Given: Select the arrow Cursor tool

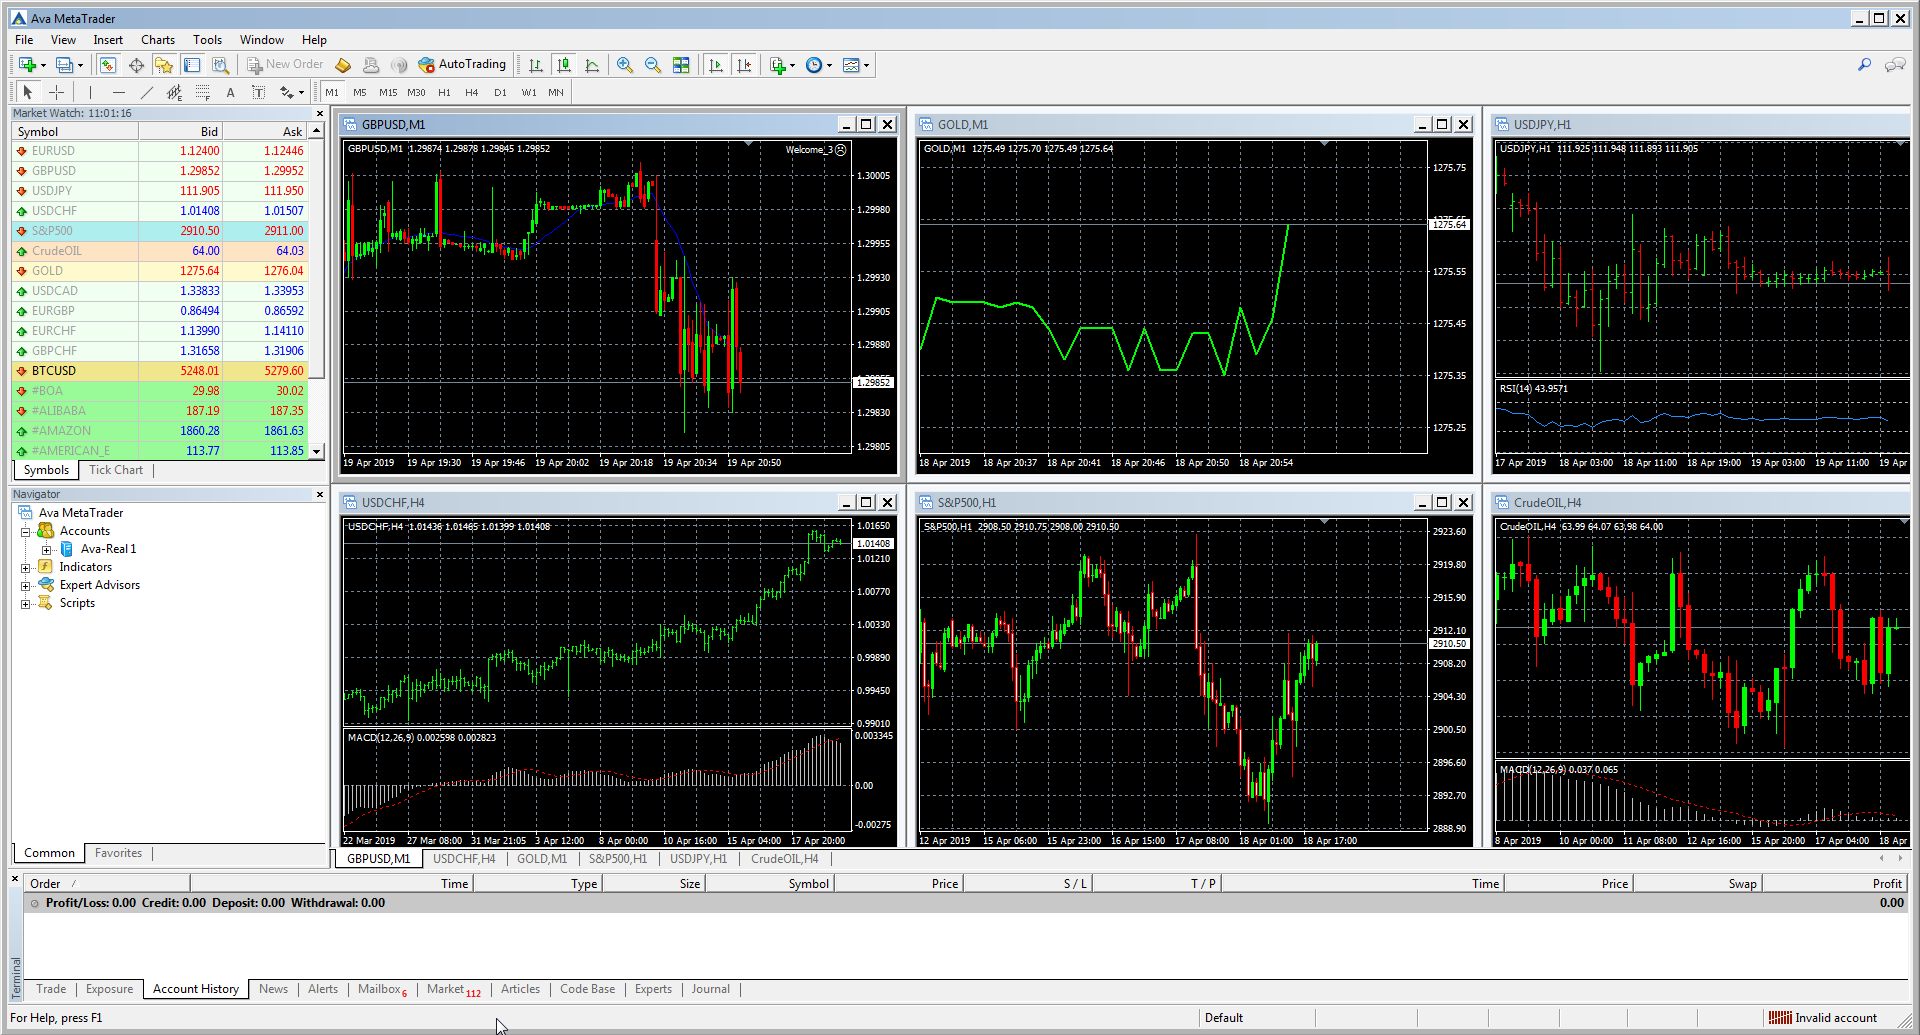Looking at the screenshot, I should (x=28, y=92).
